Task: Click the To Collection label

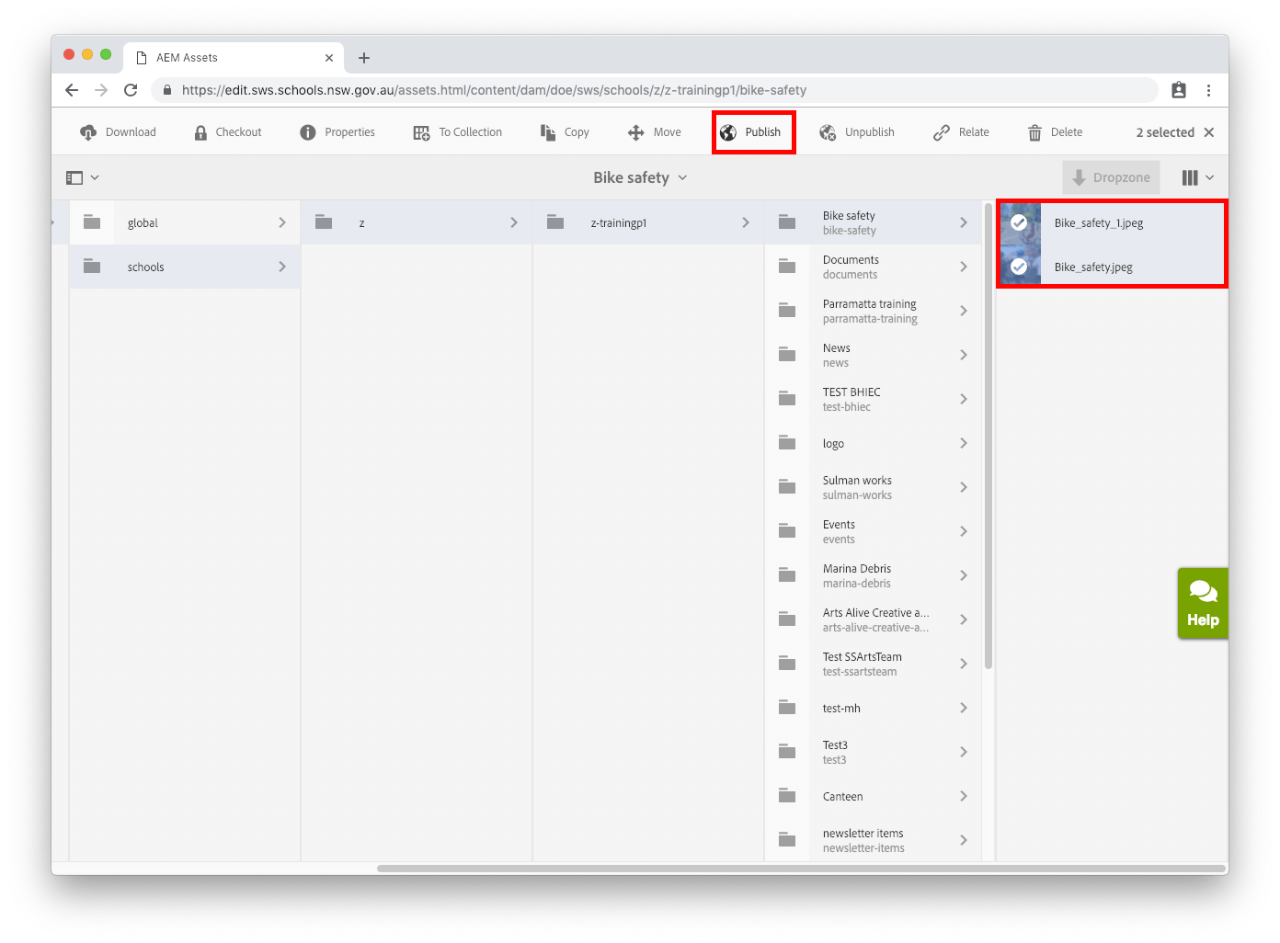Action: pyautogui.click(x=471, y=132)
